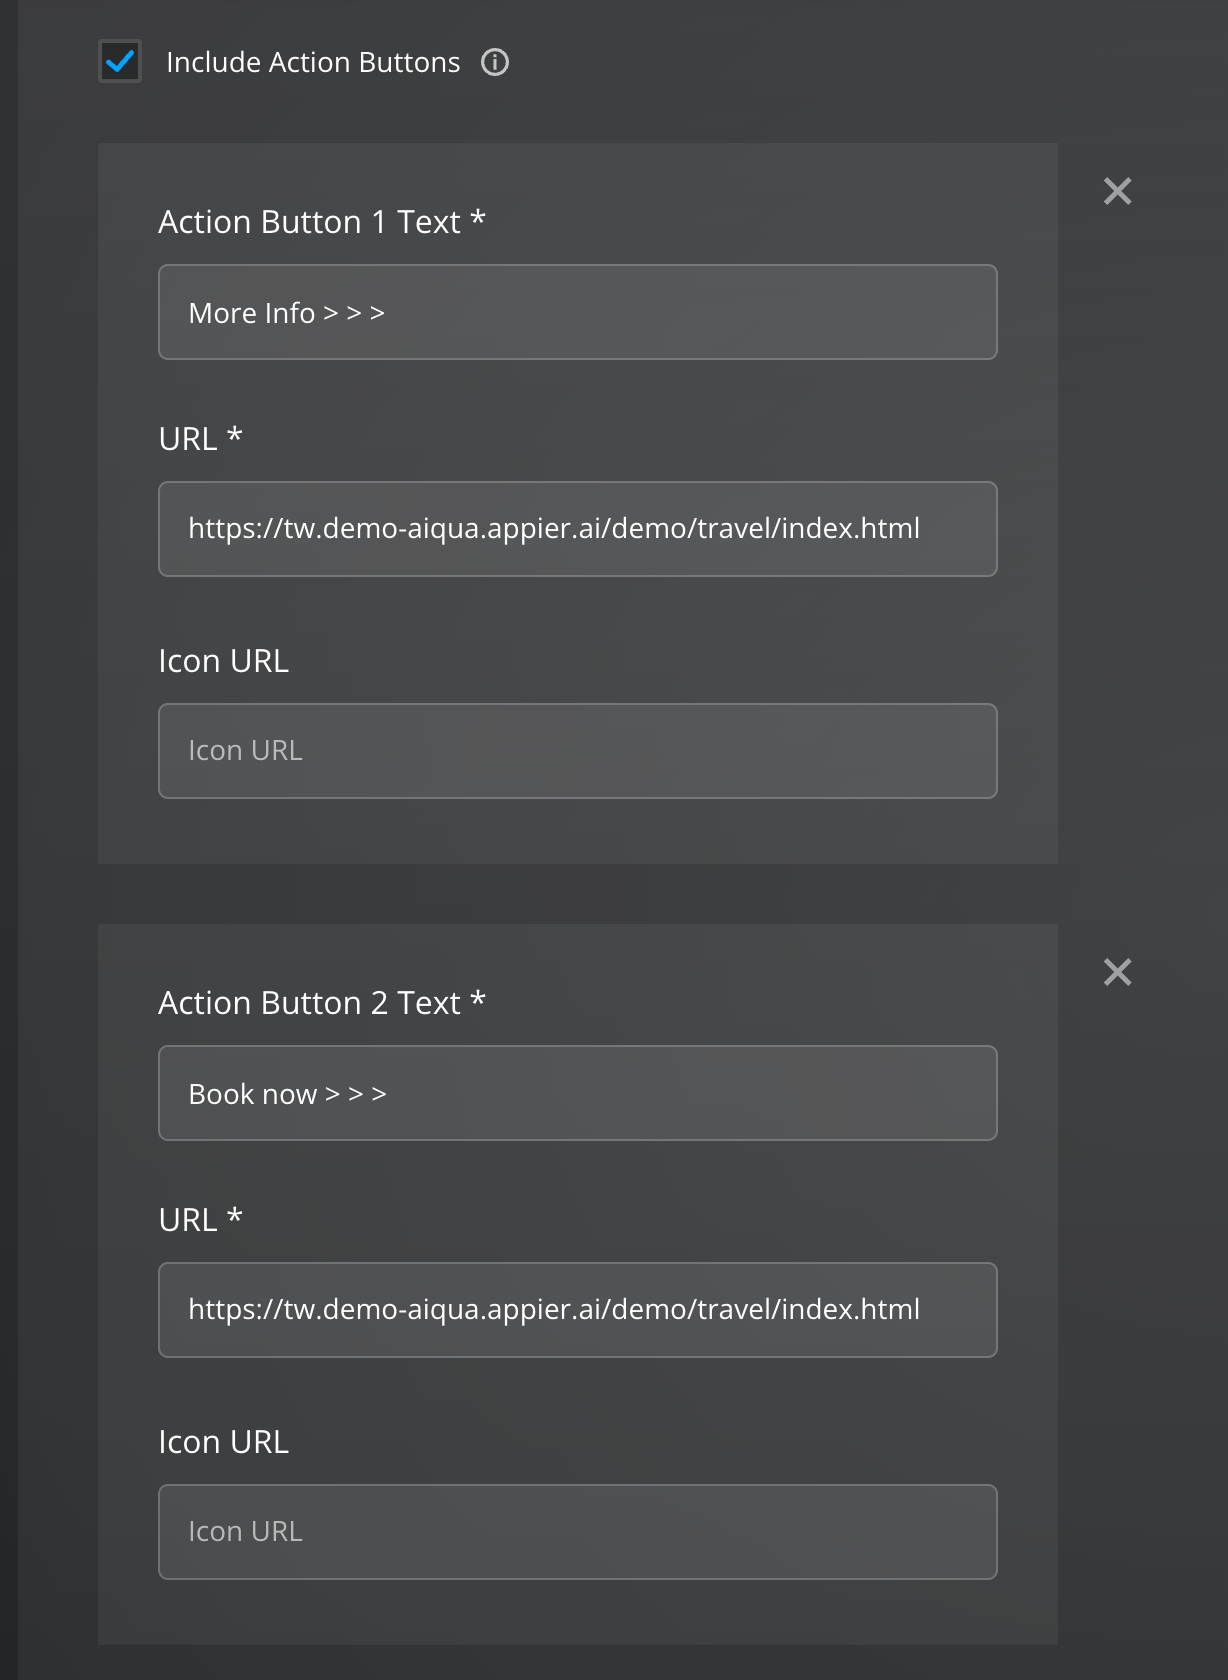This screenshot has height=1680, width=1228.
Task: Click the Icon URL label for Action Button 1
Action: [223, 661]
